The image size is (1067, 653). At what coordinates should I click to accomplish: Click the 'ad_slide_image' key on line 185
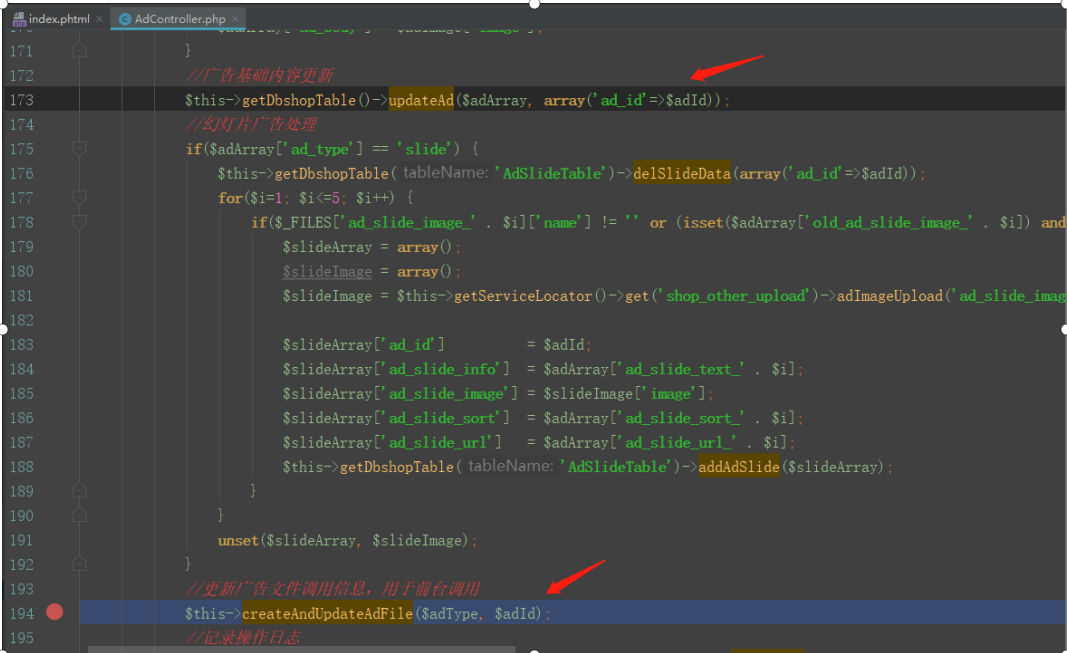448,394
